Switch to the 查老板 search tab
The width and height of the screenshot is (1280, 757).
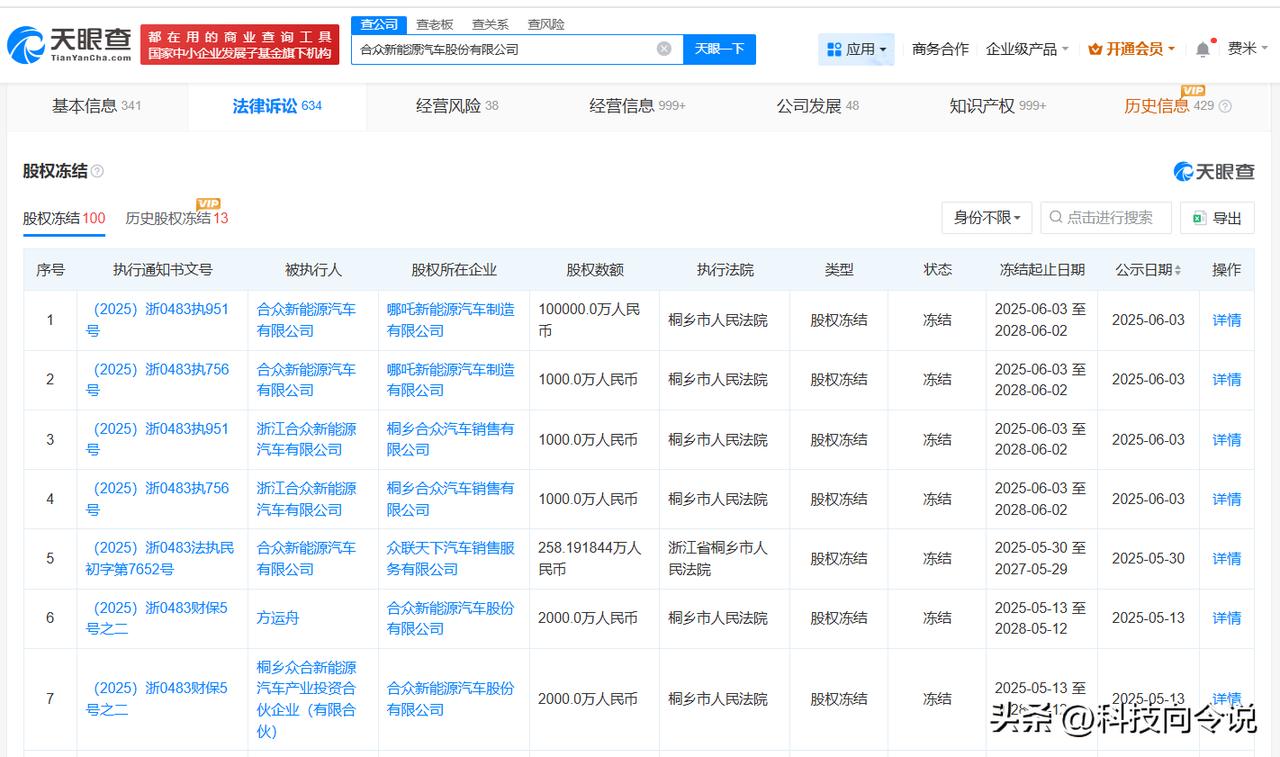click(x=434, y=24)
